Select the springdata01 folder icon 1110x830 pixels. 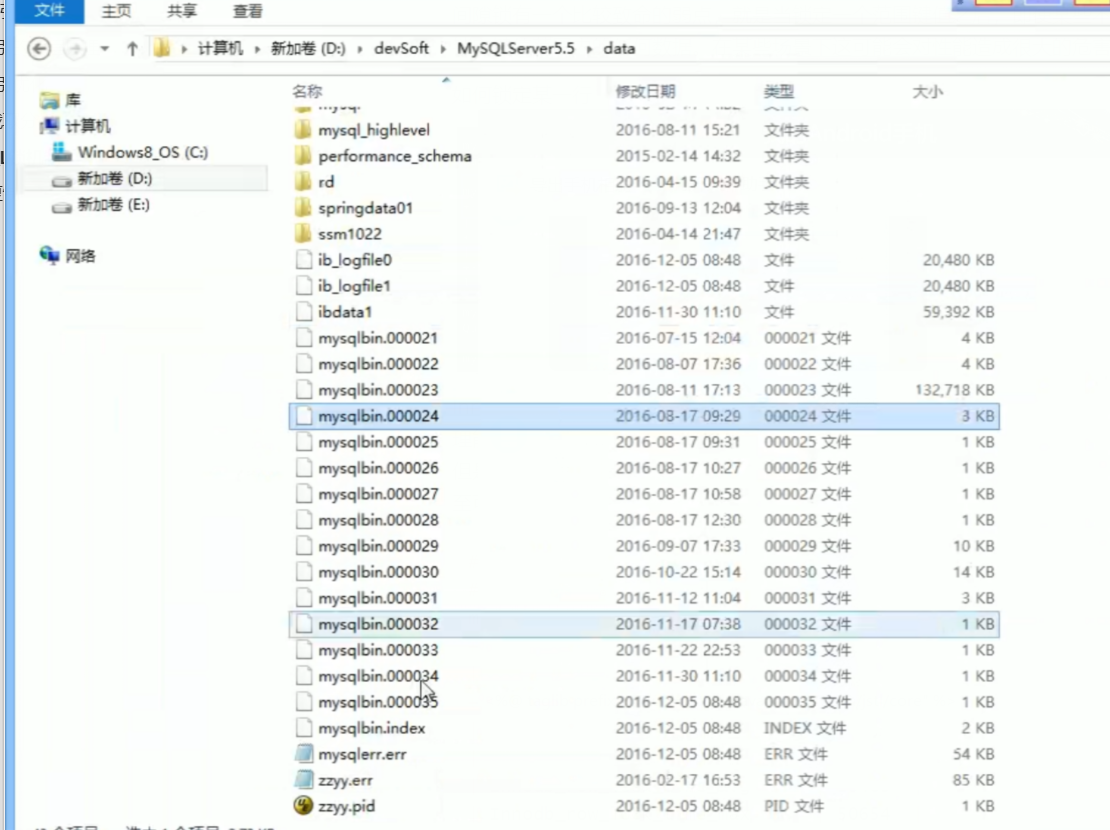[x=303, y=208]
